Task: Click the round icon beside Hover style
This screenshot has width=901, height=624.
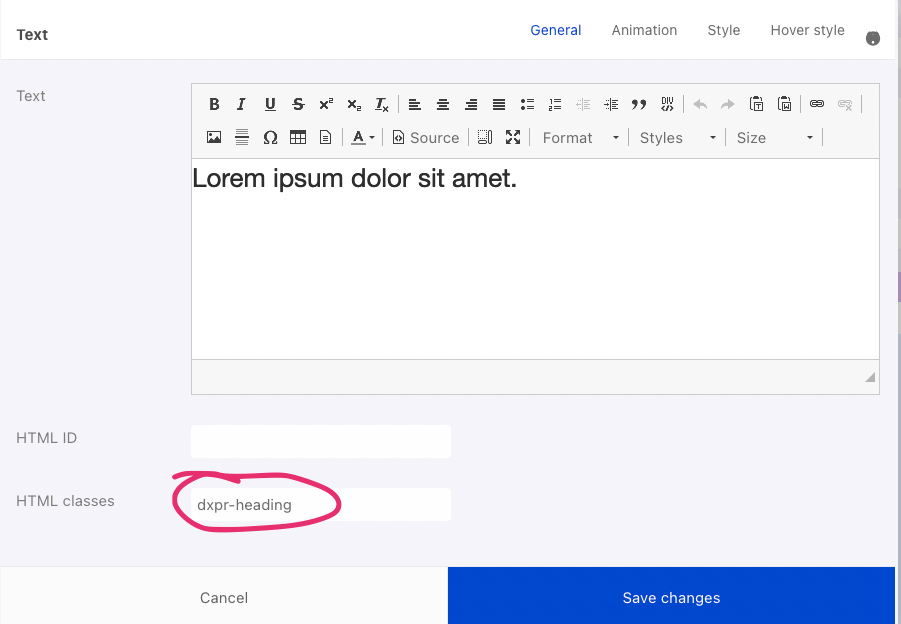Action: click(873, 38)
